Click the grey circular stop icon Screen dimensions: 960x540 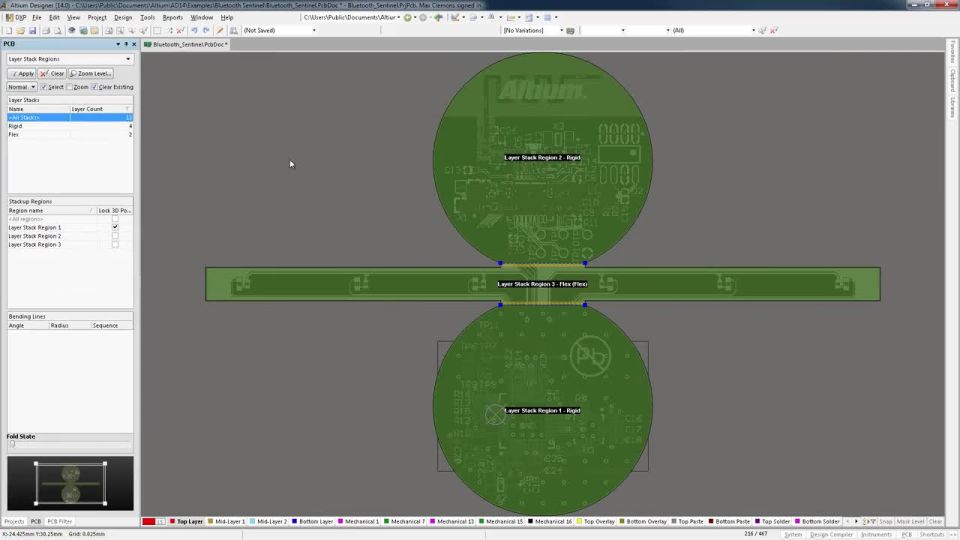423,17
